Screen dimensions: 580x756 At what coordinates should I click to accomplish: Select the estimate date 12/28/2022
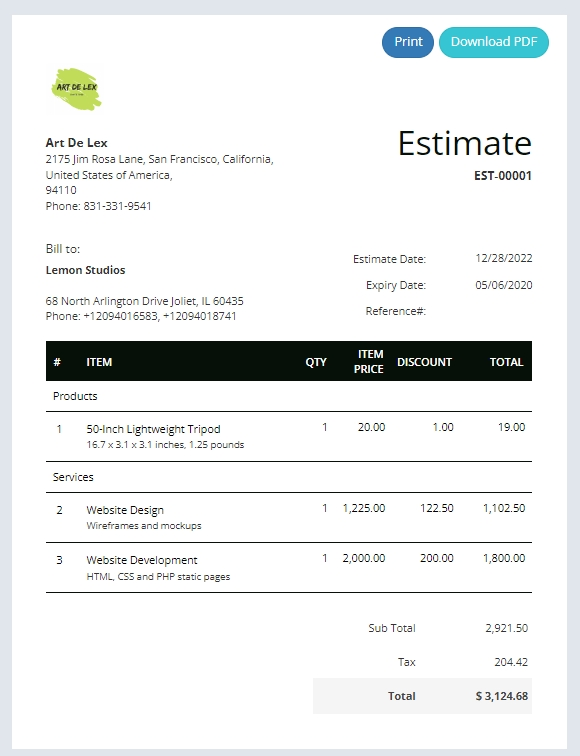click(504, 258)
